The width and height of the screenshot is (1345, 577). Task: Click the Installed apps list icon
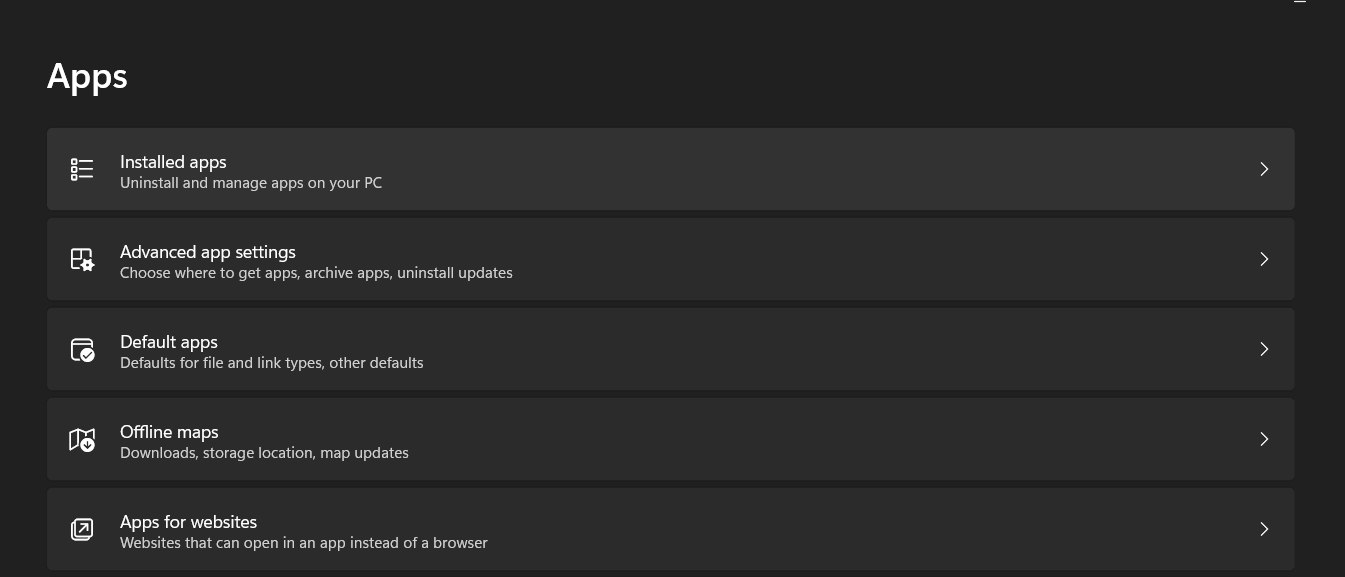coord(82,169)
